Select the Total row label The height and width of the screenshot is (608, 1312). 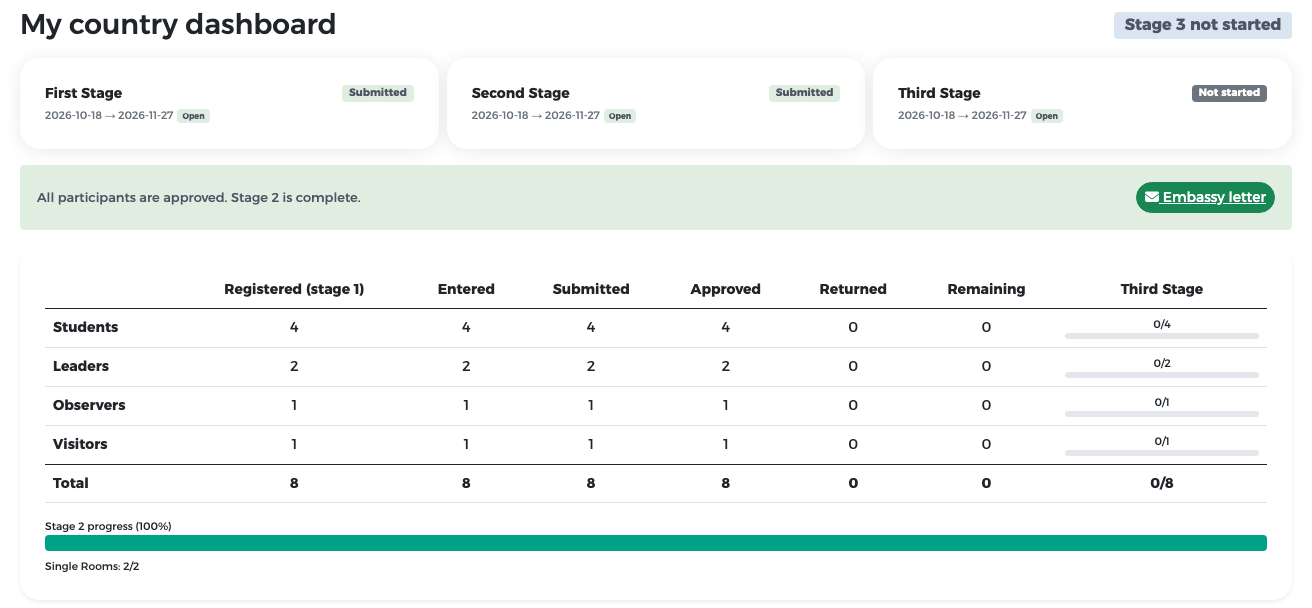[71, 483]
